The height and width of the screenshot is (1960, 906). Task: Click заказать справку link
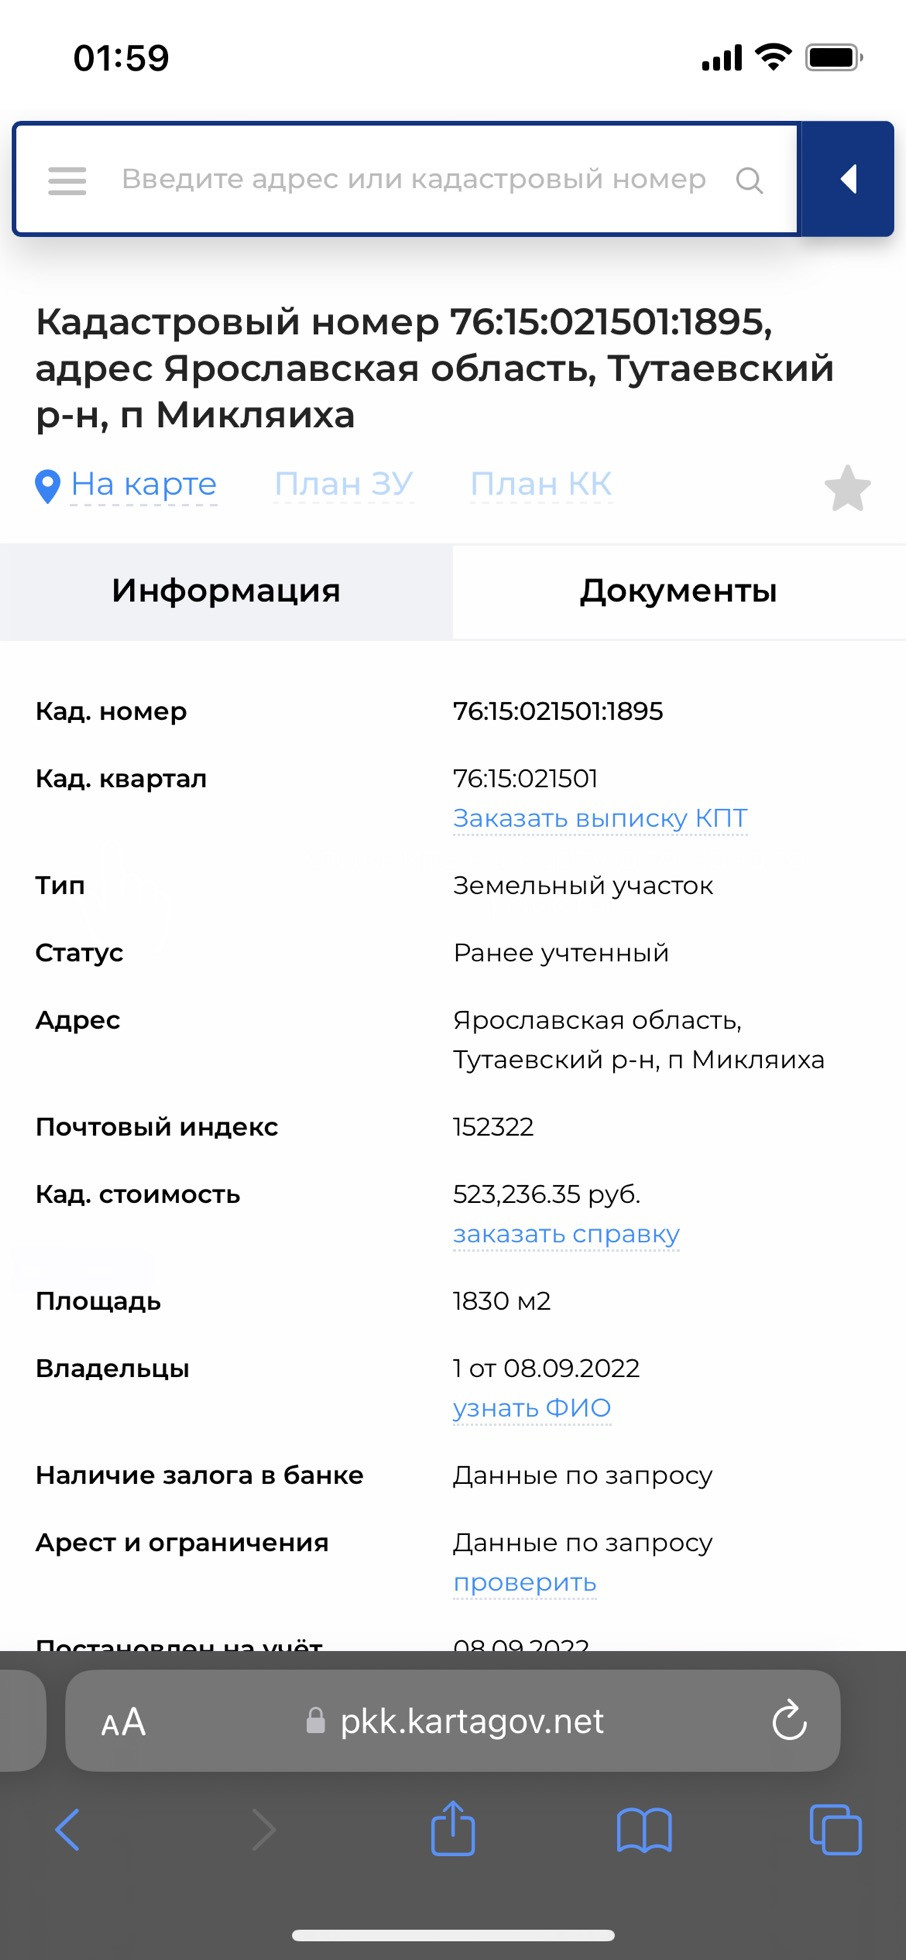coord(566,1234)
